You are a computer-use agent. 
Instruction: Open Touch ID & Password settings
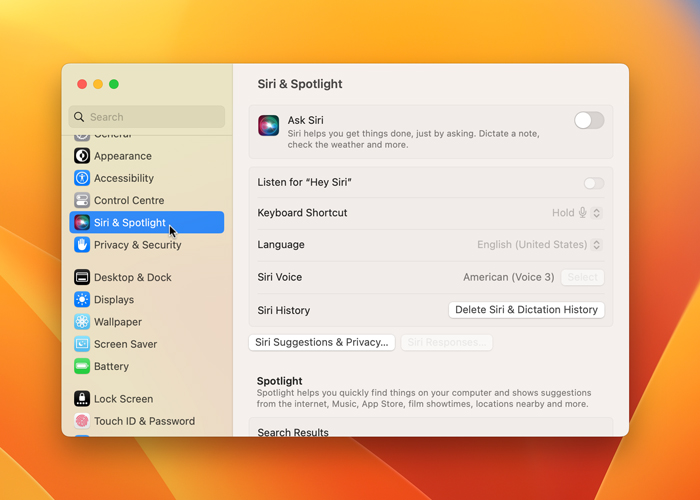tap(146, 421)
